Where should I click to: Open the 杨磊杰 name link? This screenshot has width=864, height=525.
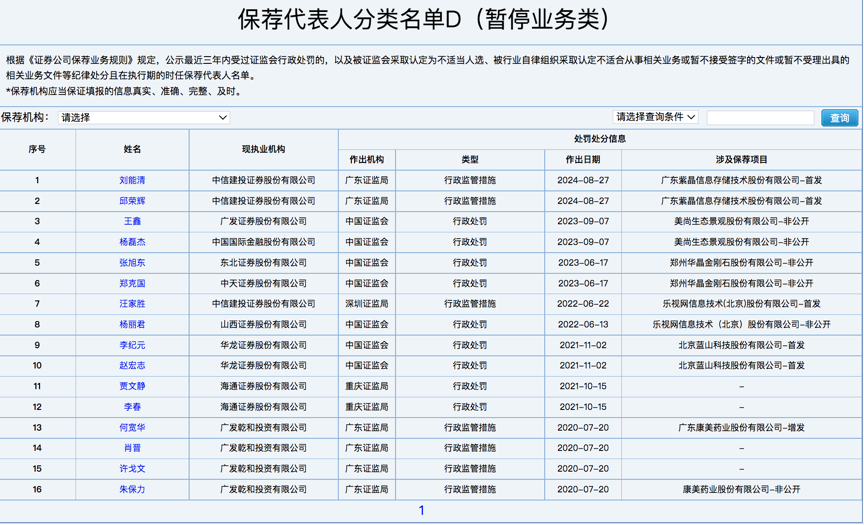(x=132, y=242)
